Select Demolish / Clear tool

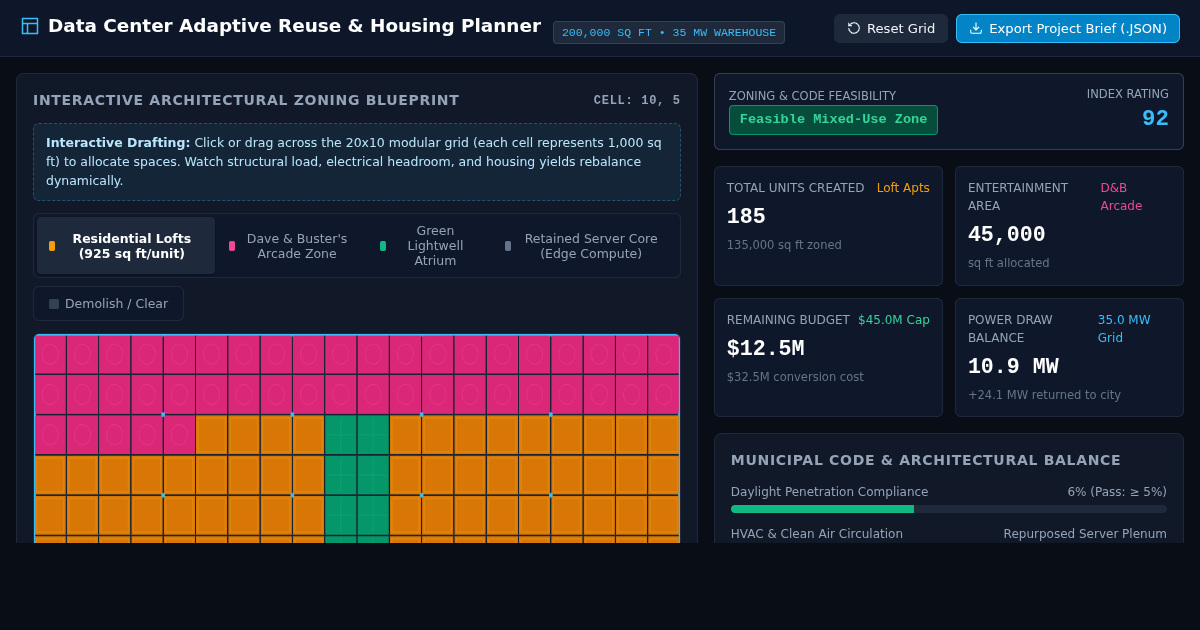click(108, 303)
